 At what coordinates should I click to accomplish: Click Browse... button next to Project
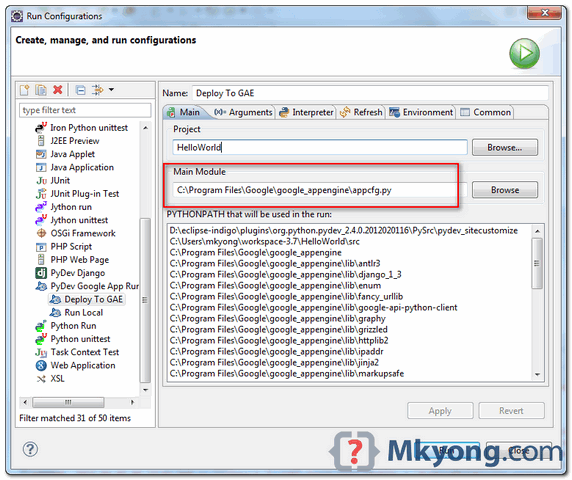(505, 147)
